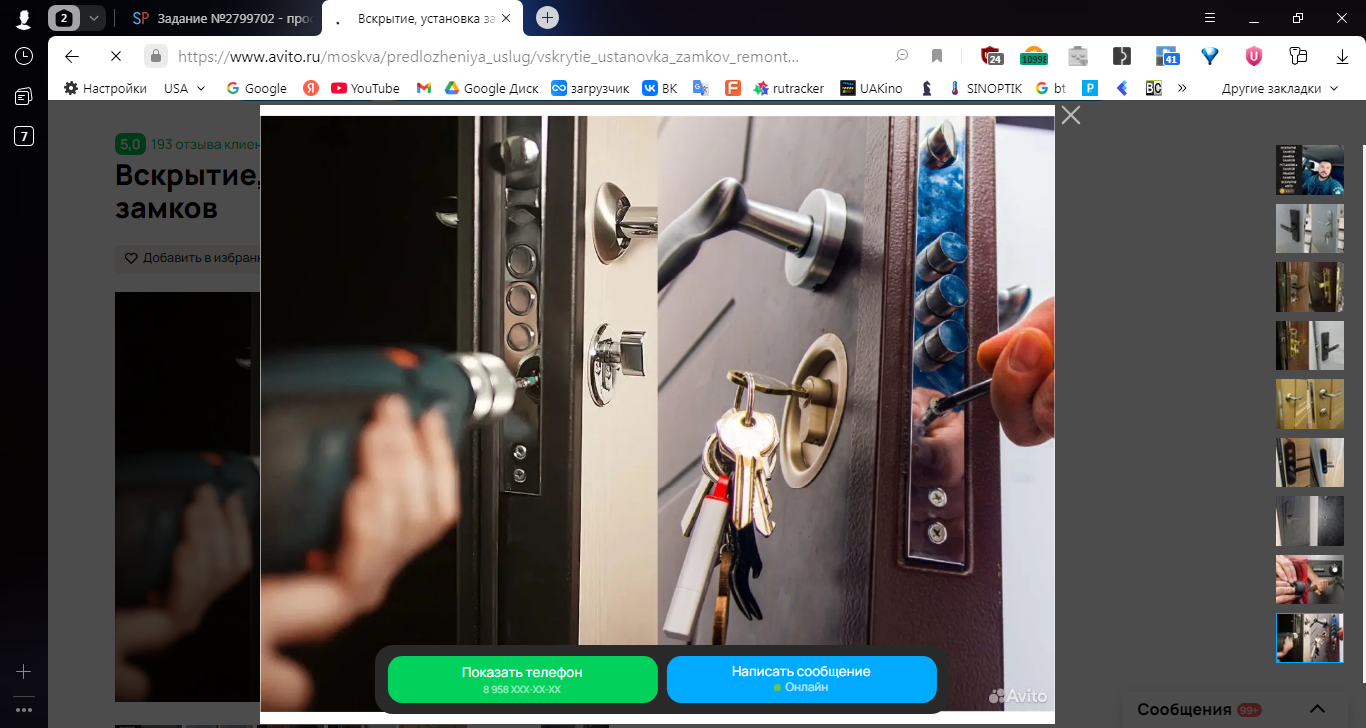Expand the Другие закладки folder
Image resolution: width=1366 pixels, height=728 pixels.
(x=1280, y=88)
